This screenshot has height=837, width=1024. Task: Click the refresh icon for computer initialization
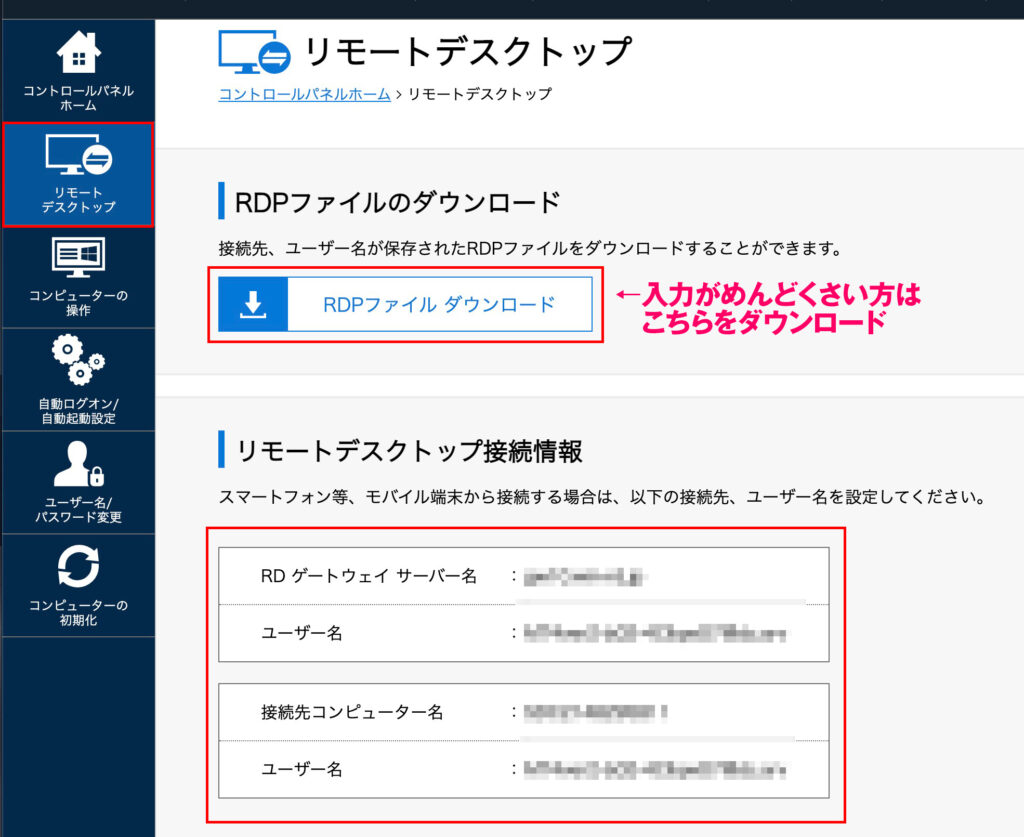(x=78, y=565)
